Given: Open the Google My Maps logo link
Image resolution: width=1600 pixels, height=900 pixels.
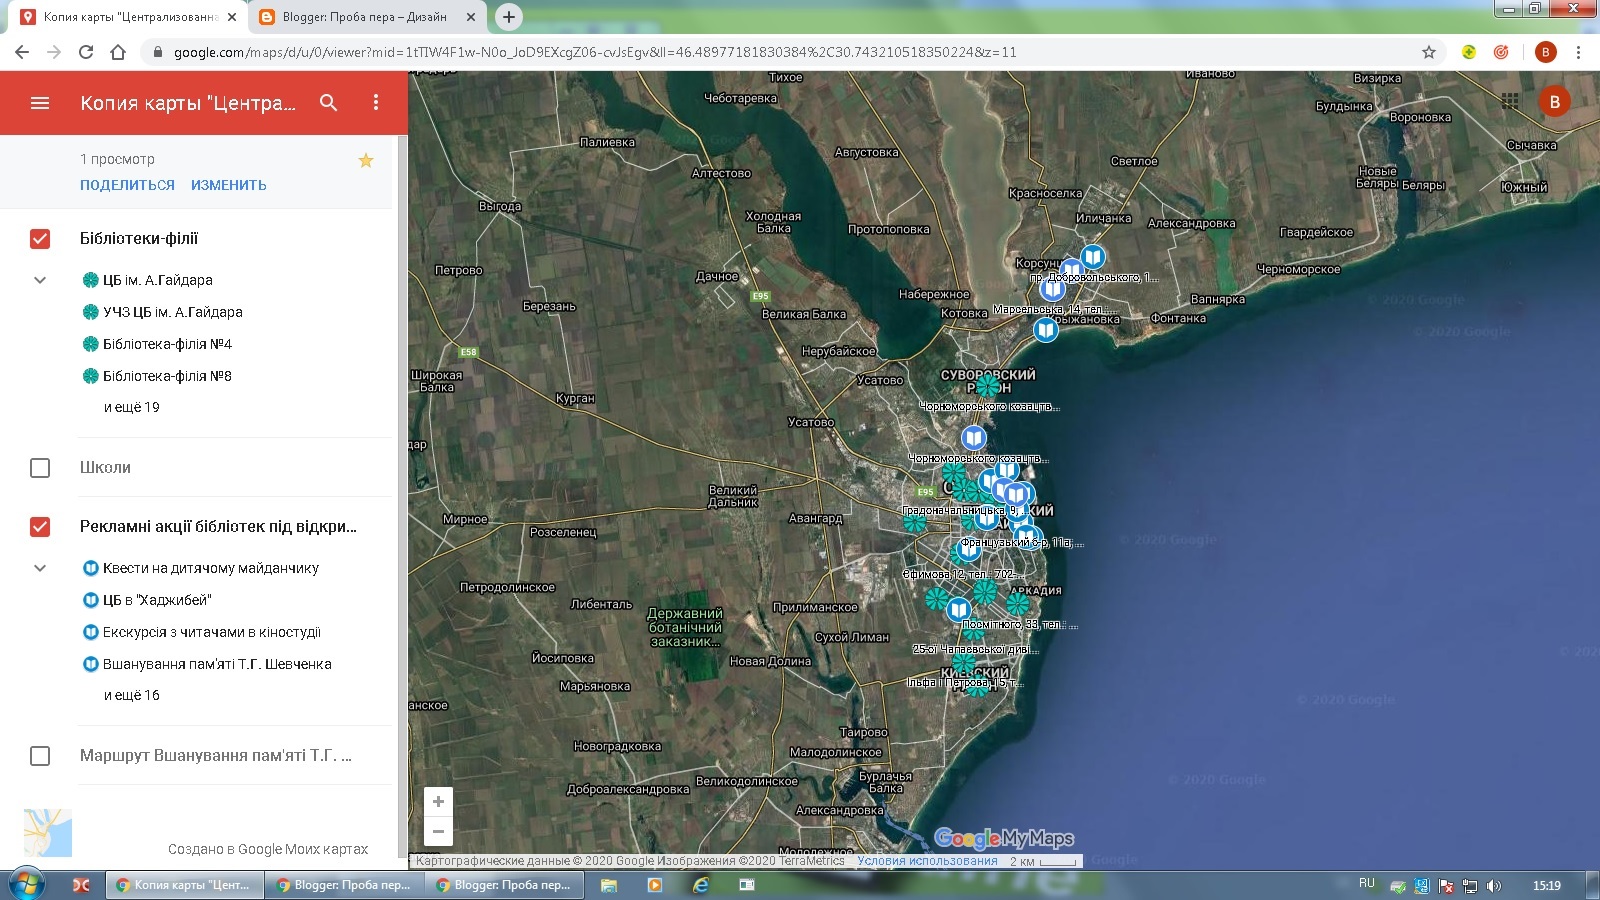Looking at the screenshot, I should (x=1004, y=838).
